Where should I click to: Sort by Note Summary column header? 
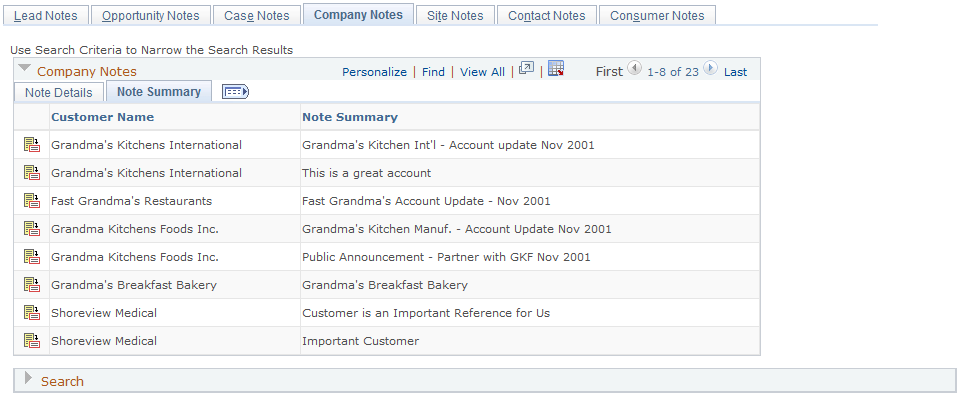(x=350, y=117)
